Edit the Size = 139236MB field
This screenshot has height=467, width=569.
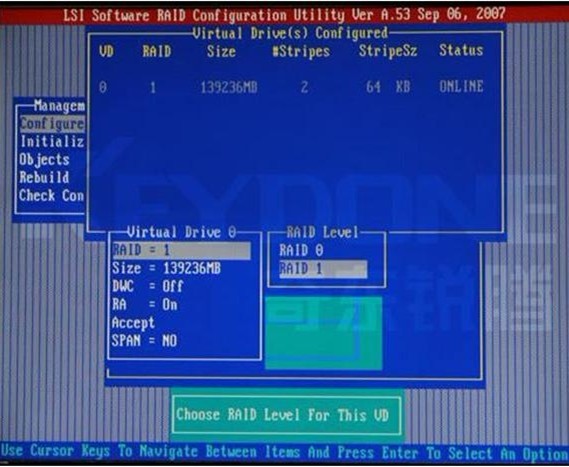point(166,269)
